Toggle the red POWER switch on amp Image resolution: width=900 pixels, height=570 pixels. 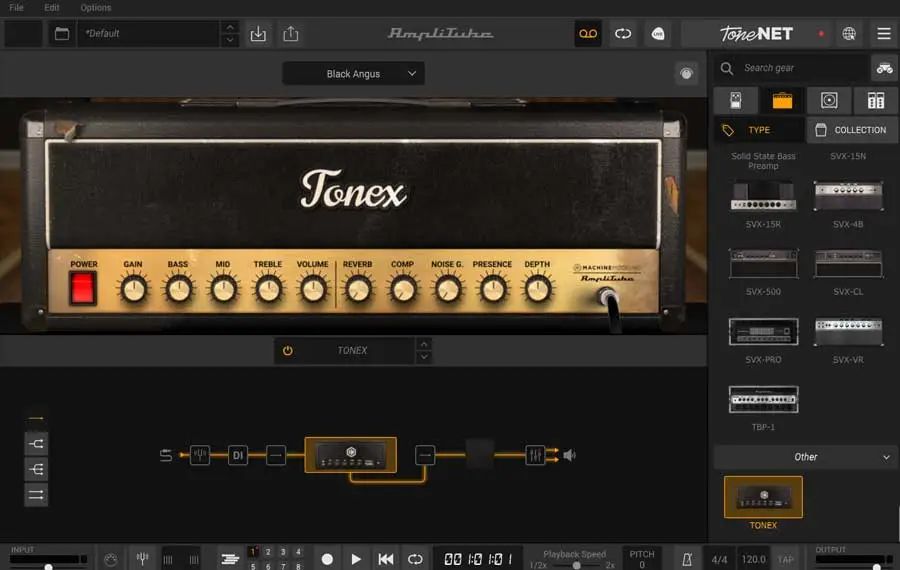click(83, 287)
